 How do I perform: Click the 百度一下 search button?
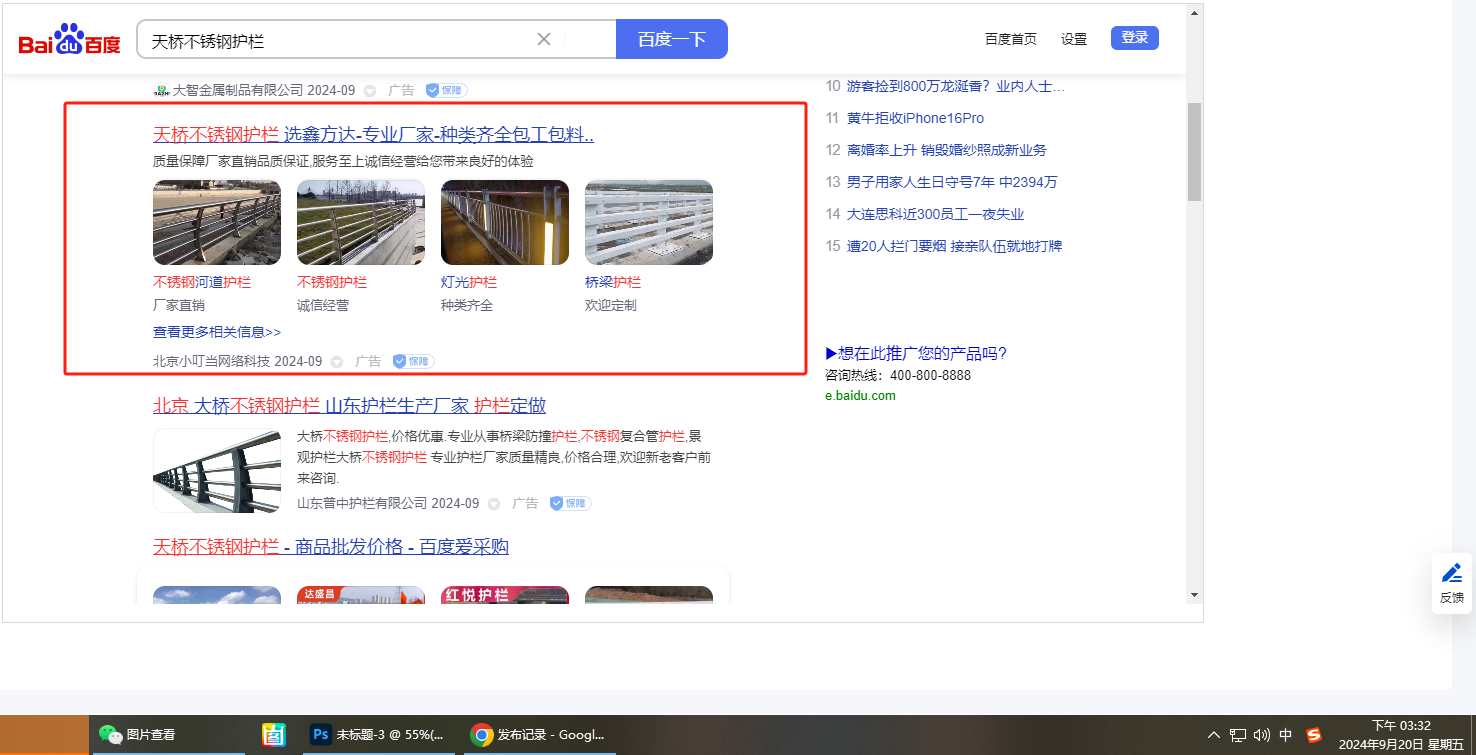pos(672,39)
